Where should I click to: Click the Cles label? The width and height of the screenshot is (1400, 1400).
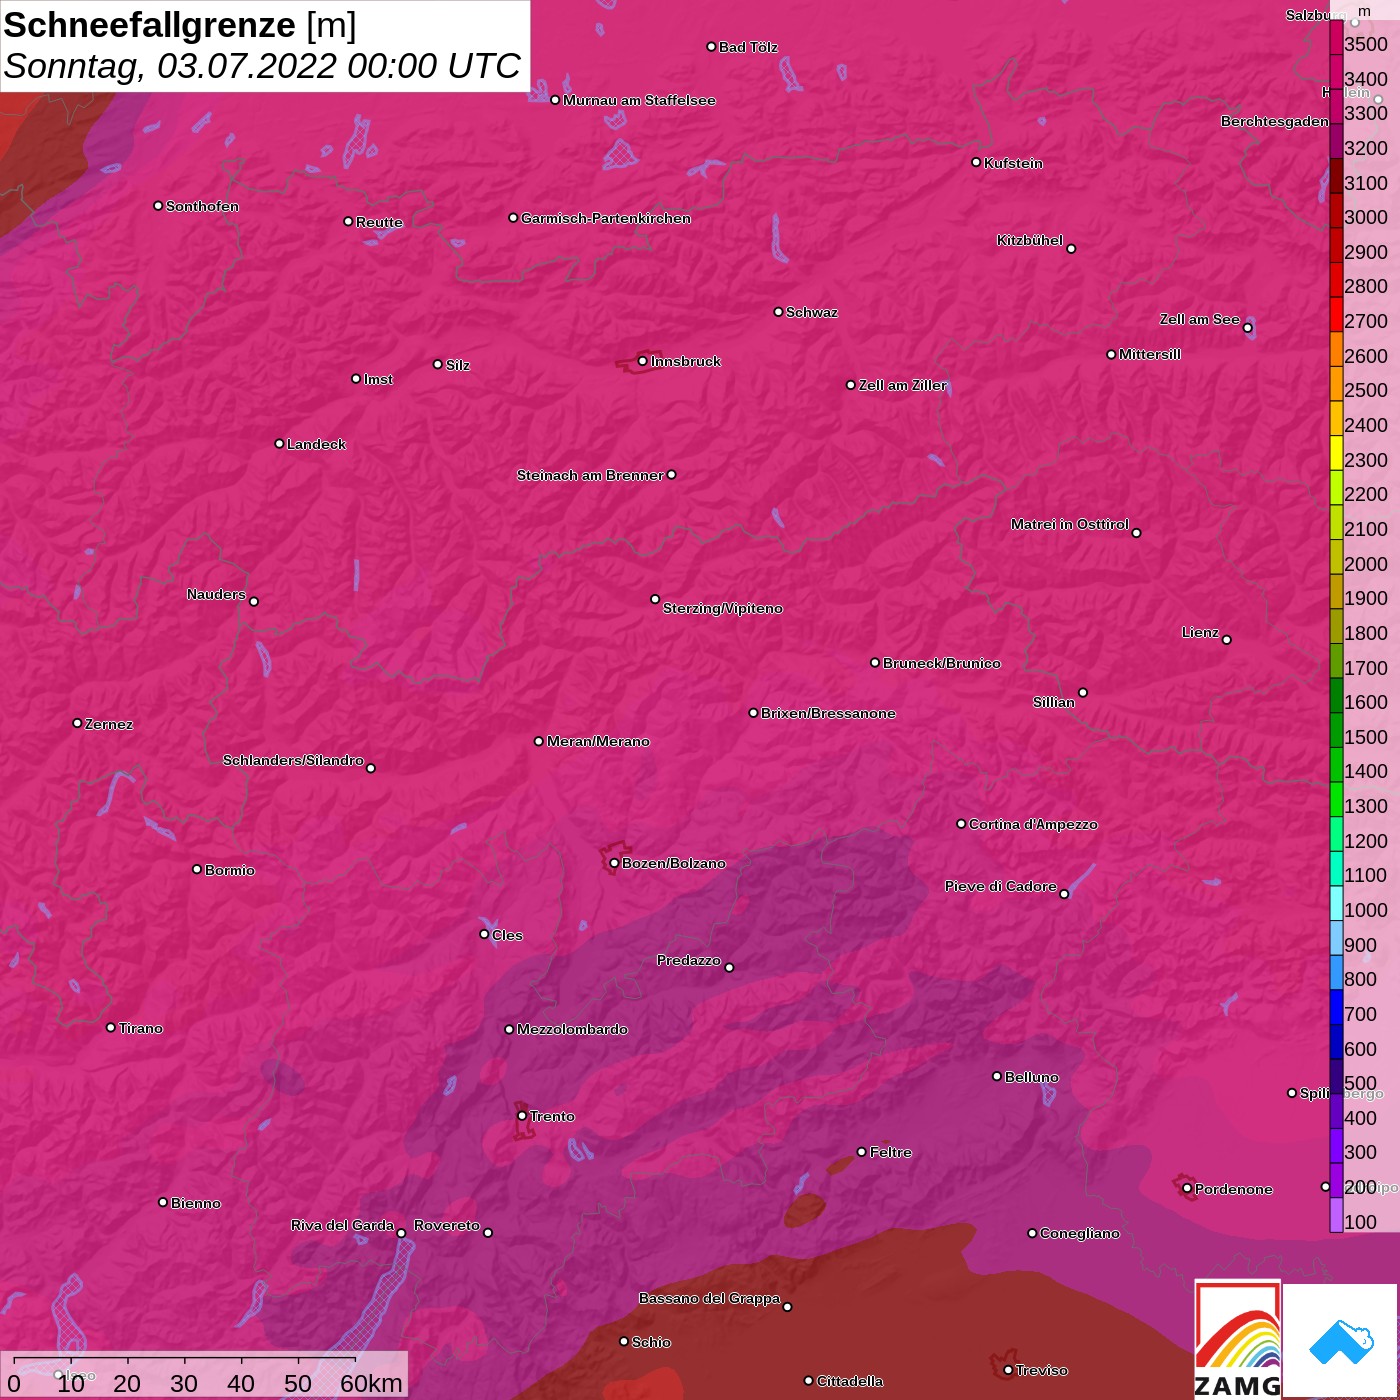pos(507,935)
